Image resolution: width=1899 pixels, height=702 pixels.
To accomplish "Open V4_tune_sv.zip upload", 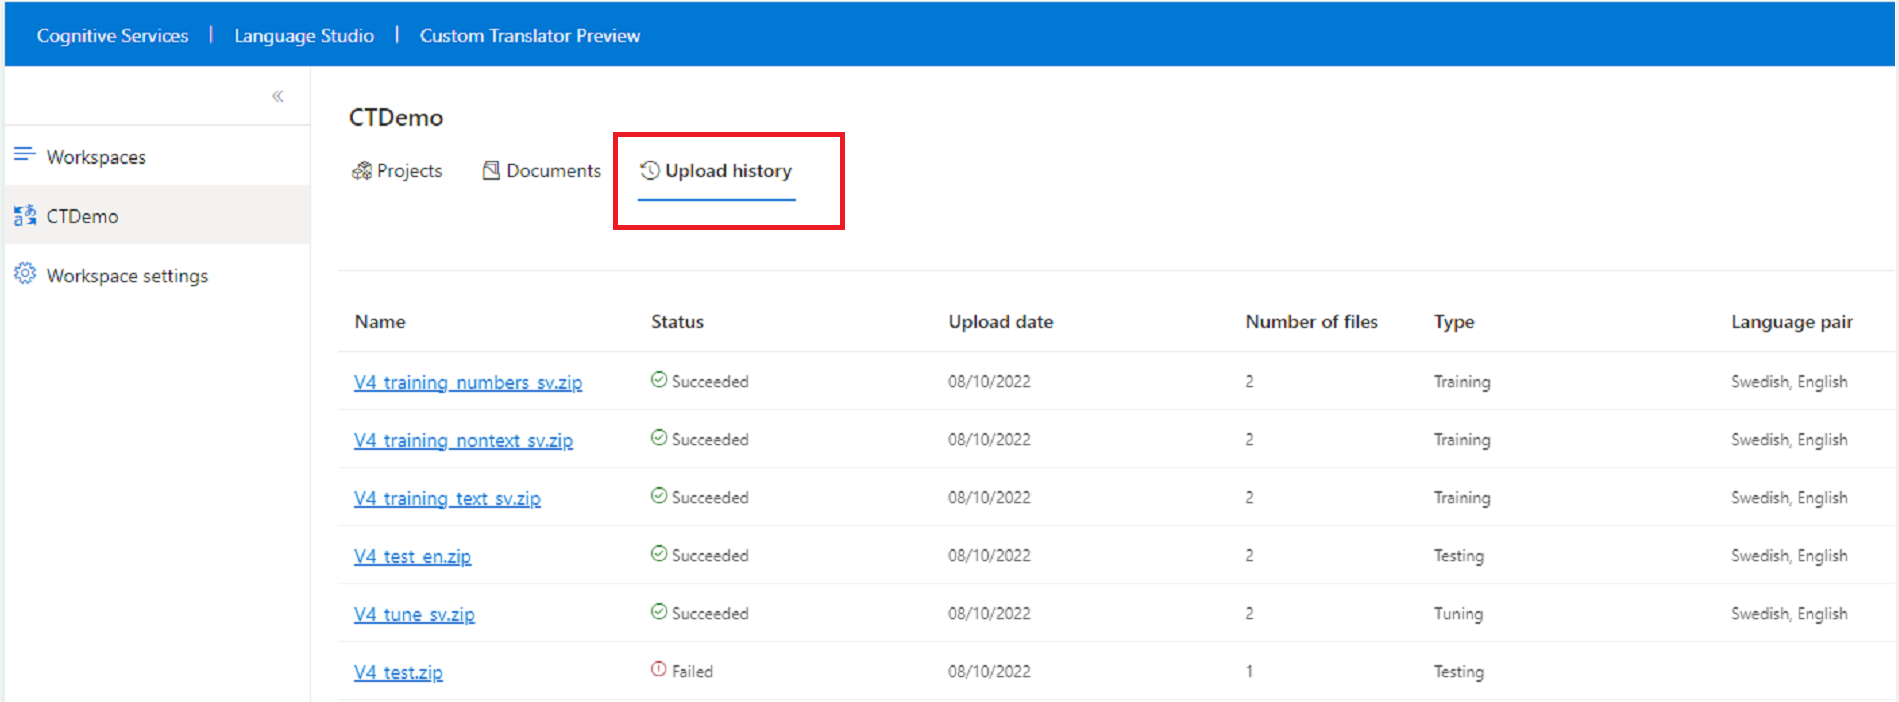I will pos(414,614).
